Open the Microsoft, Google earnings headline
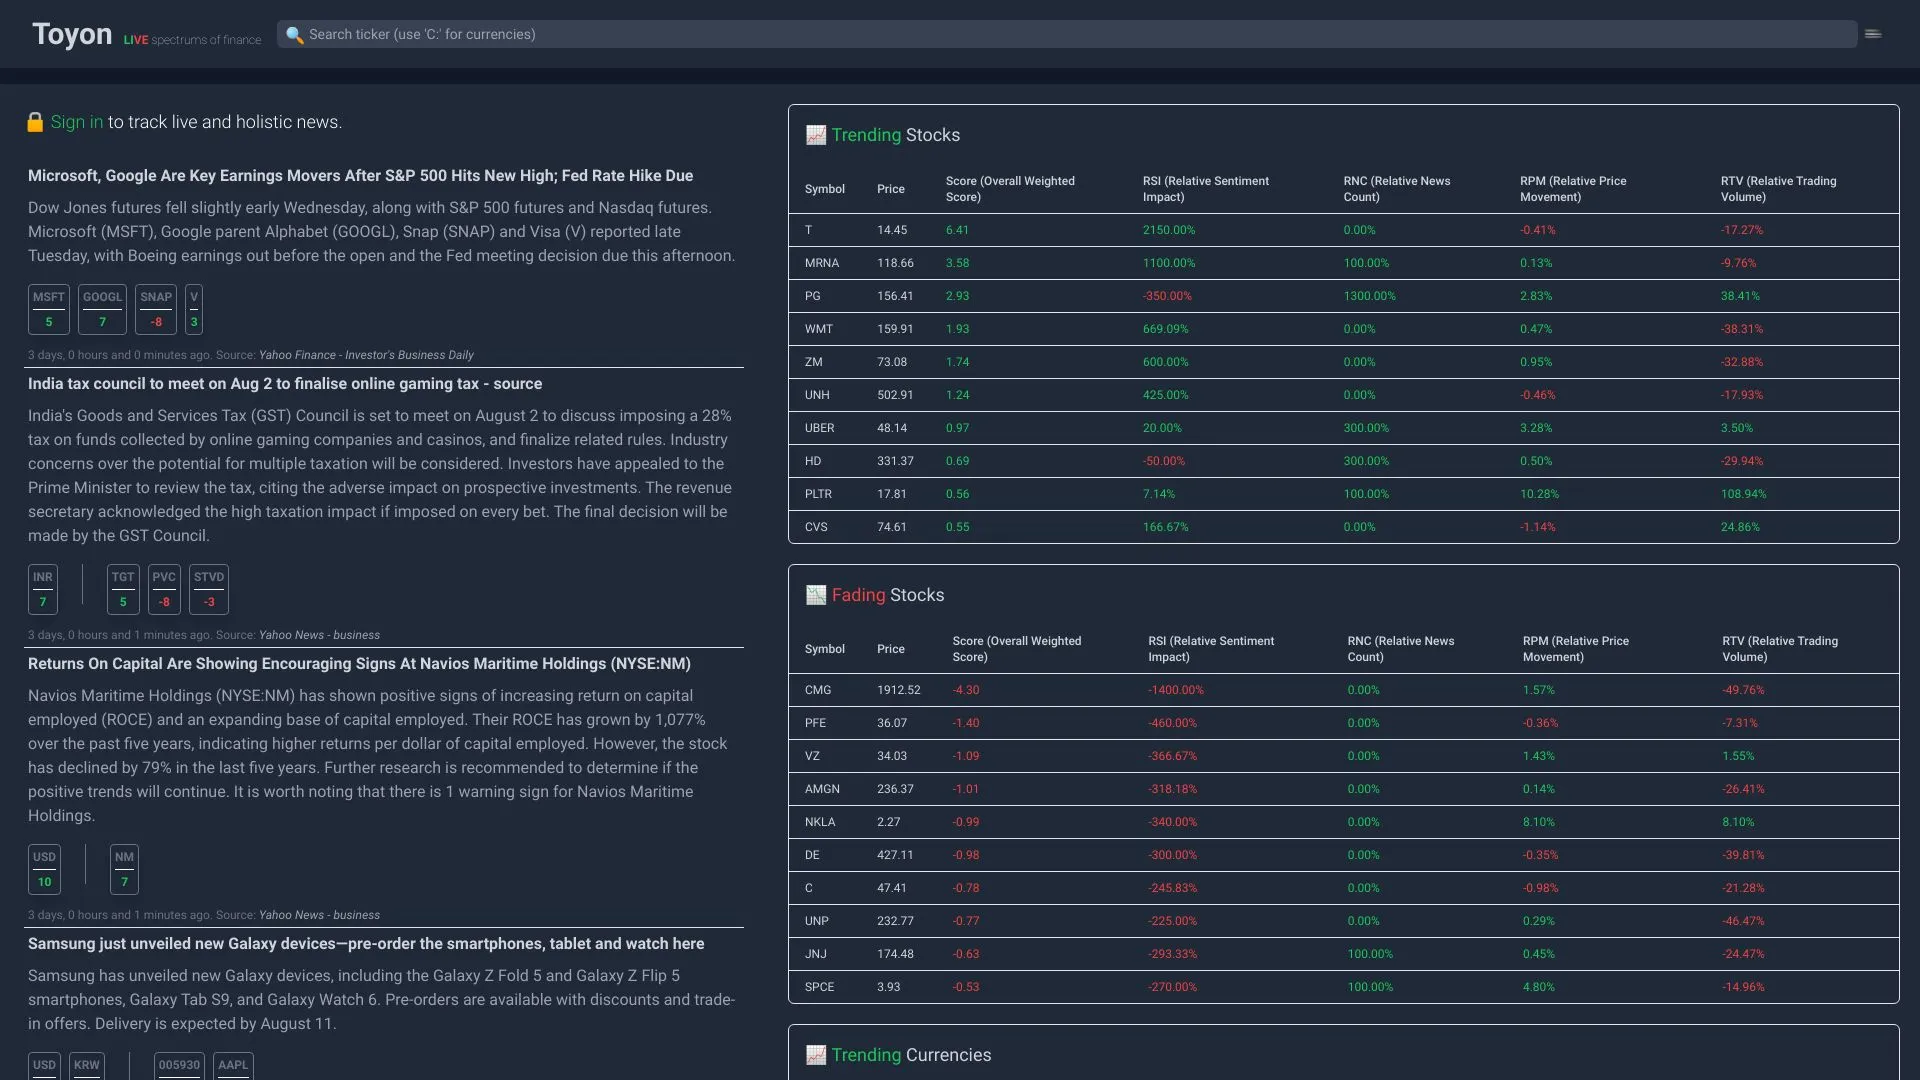This screenshot has width=1920, height=1080. [x=360, y=175]
